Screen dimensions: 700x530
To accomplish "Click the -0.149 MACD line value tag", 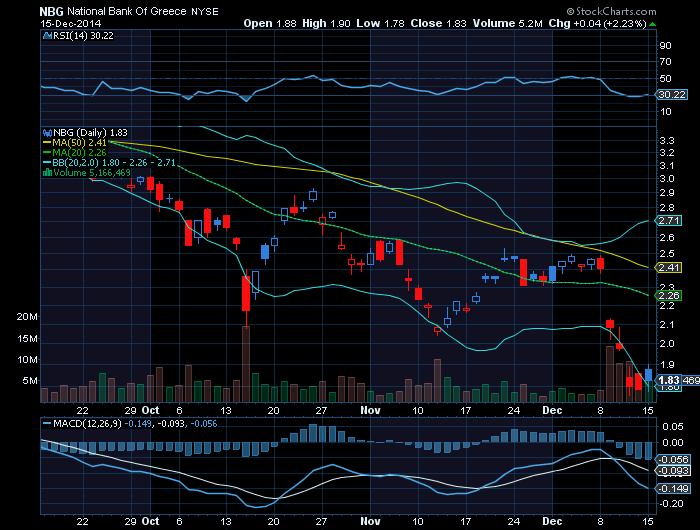I will coord(673,489).
